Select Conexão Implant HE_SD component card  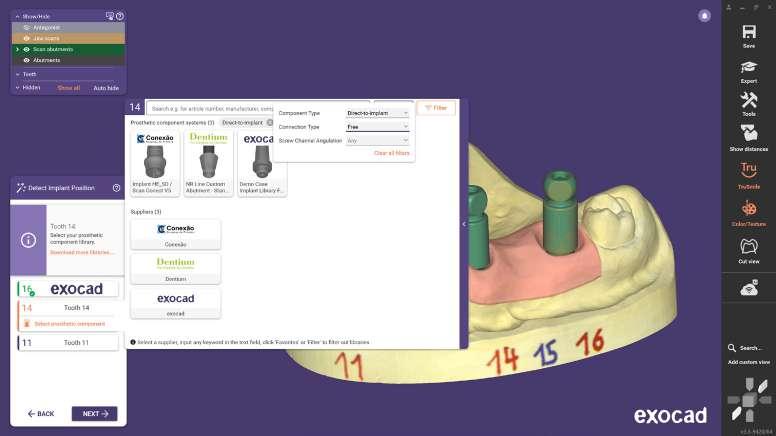point(155,163)
